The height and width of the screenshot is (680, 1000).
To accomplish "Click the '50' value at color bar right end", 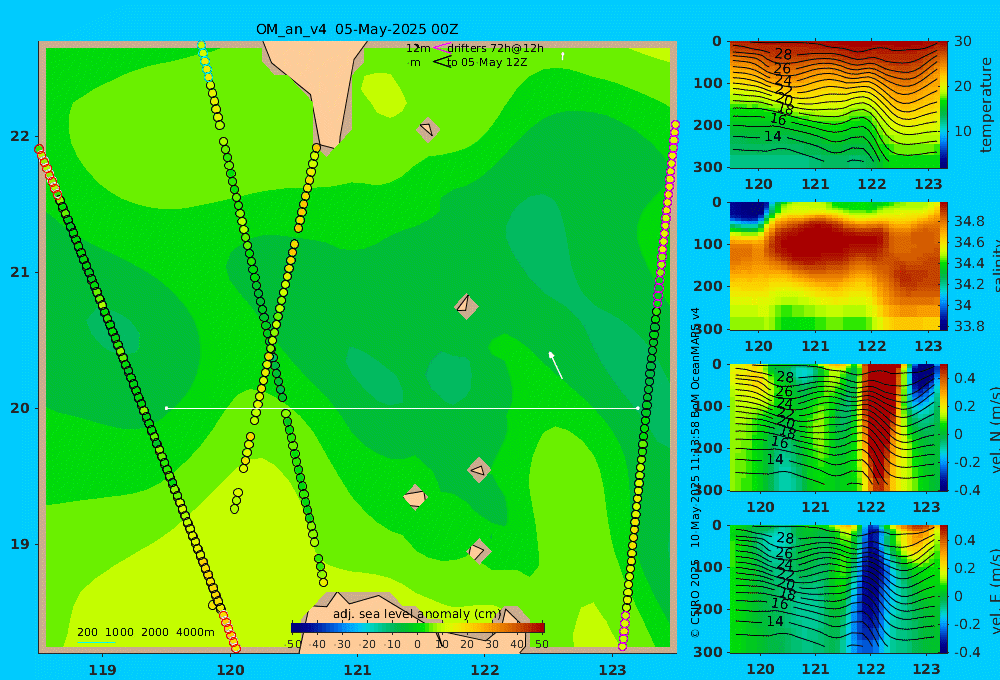I will click(x=541, y=644).
